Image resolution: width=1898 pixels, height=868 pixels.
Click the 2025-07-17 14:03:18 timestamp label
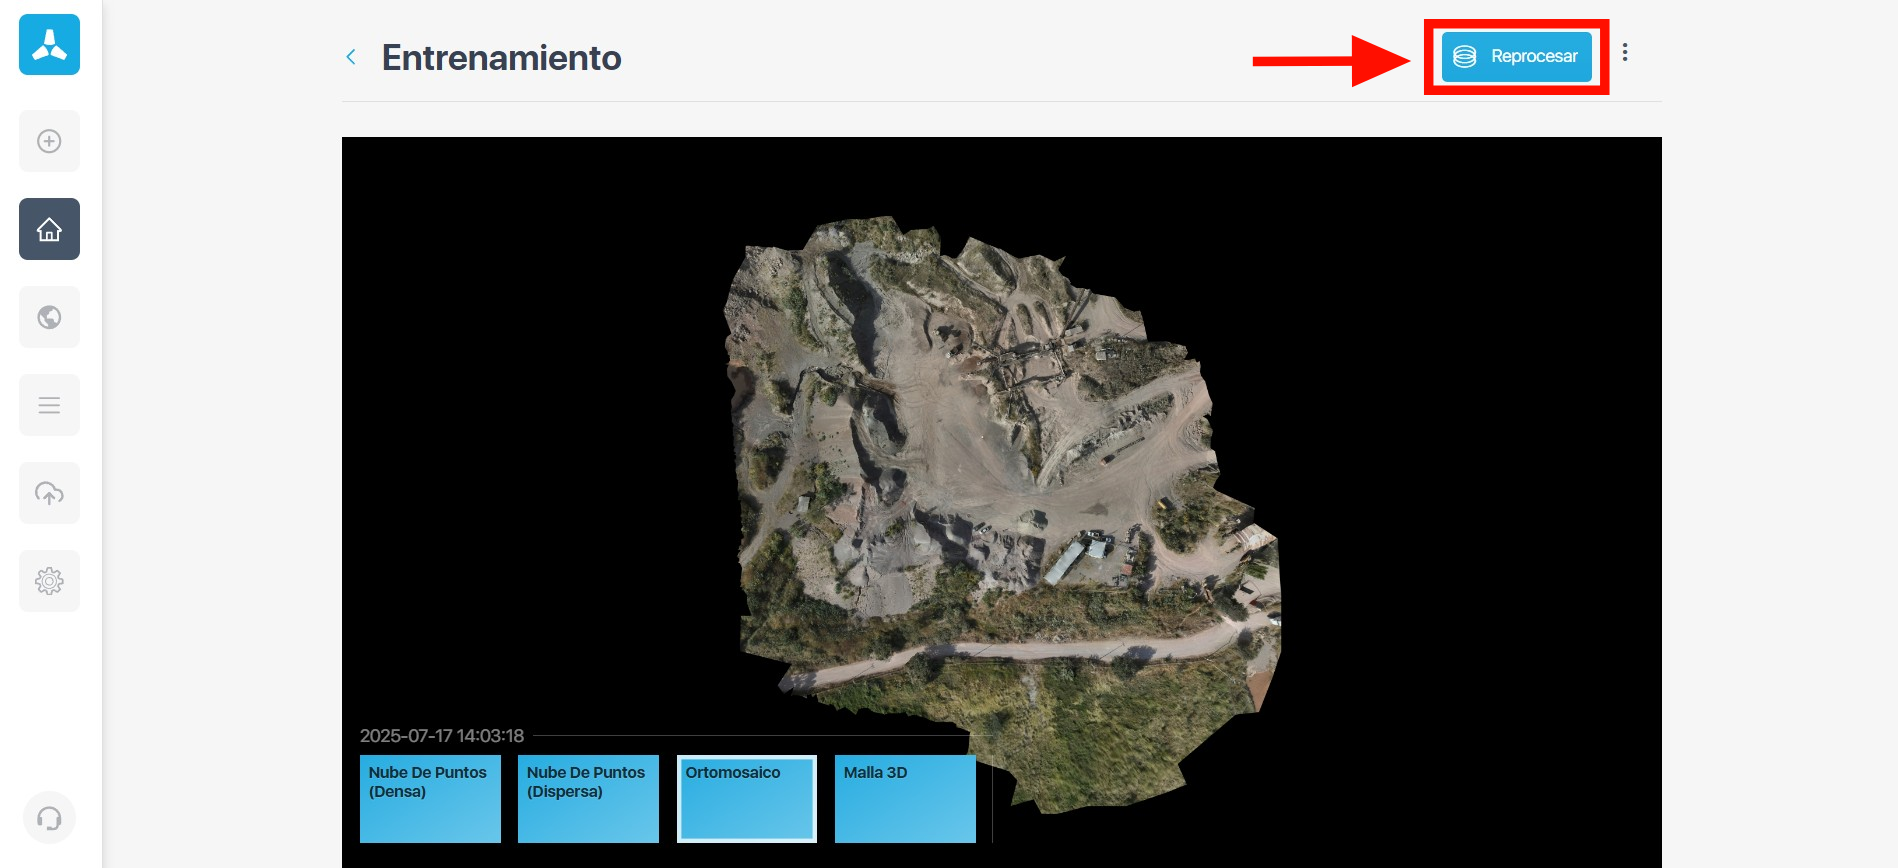(442, 736)
